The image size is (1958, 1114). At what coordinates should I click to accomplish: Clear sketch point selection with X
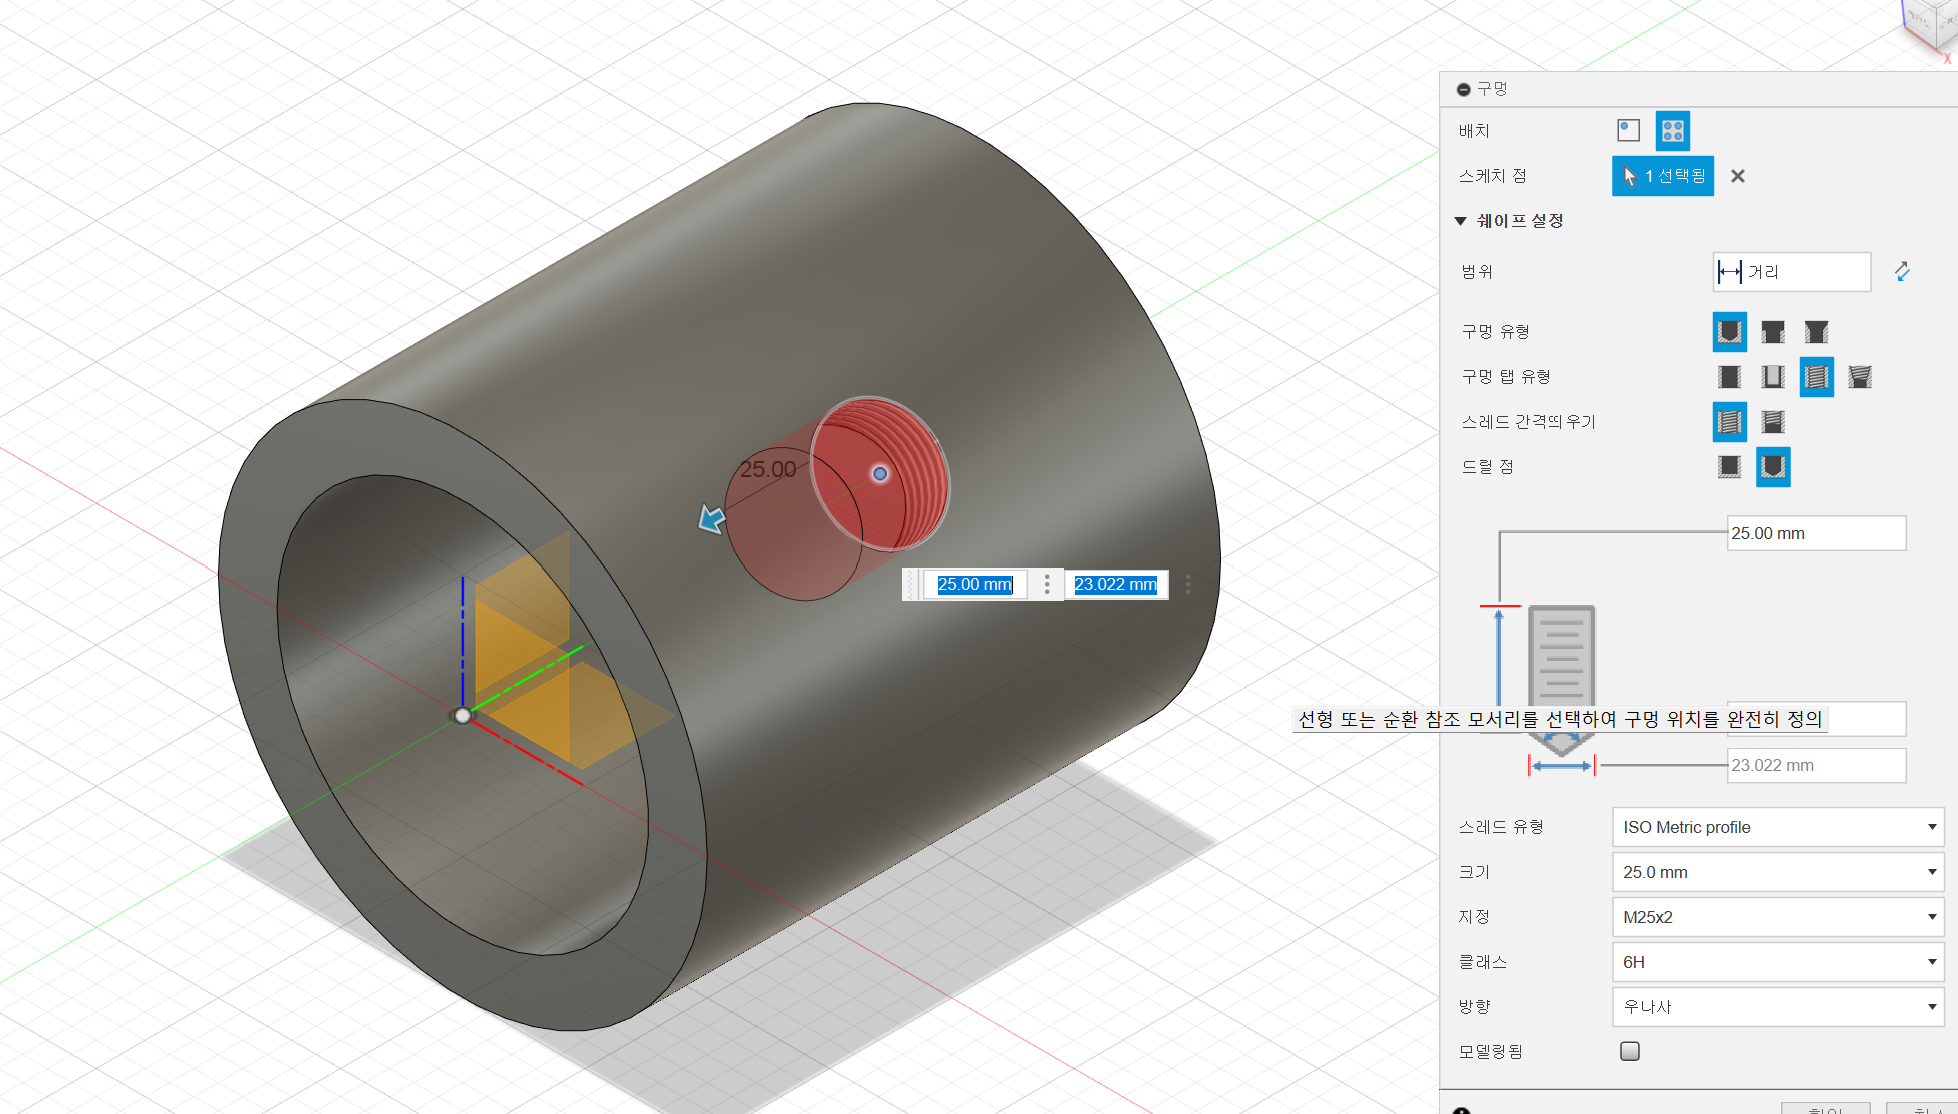(1738, 176)
